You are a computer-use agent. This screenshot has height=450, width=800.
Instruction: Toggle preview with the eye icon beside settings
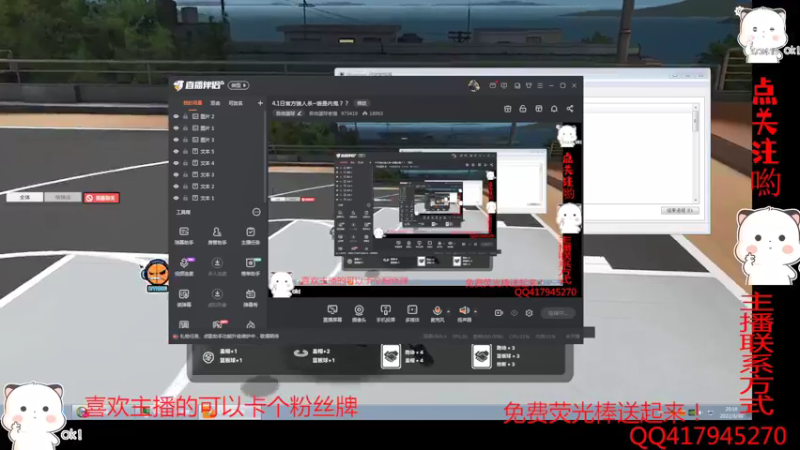tap(514, 313)
